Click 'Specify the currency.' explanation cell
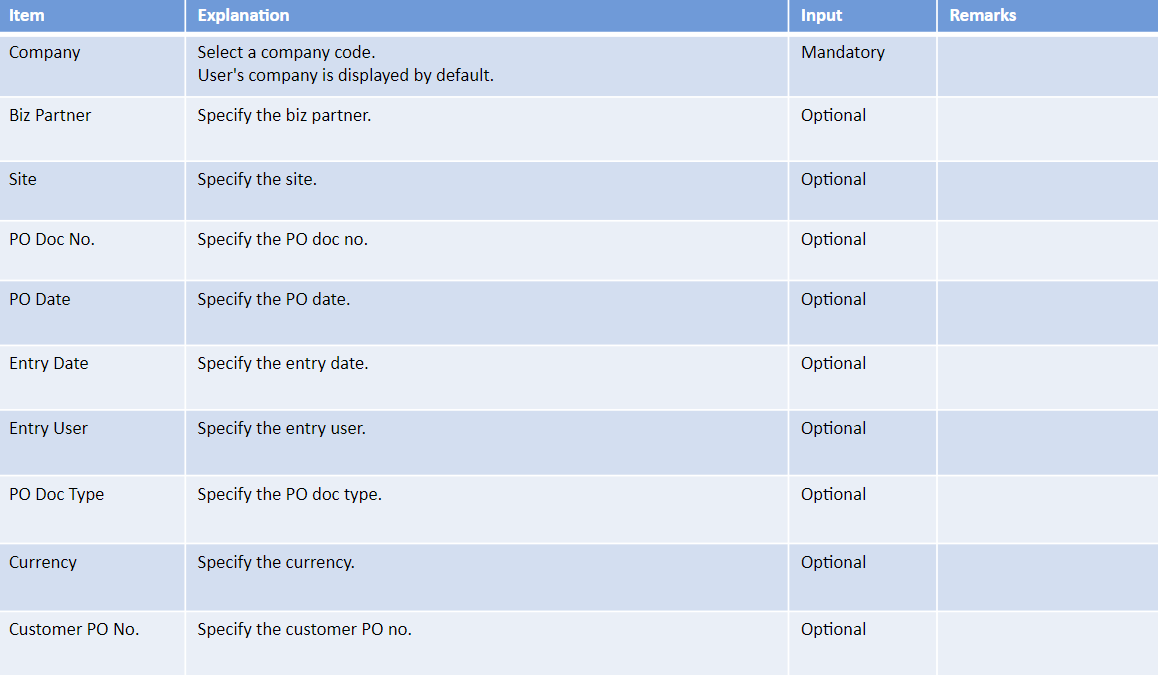1158x675 pixels. tap(487, 578)
